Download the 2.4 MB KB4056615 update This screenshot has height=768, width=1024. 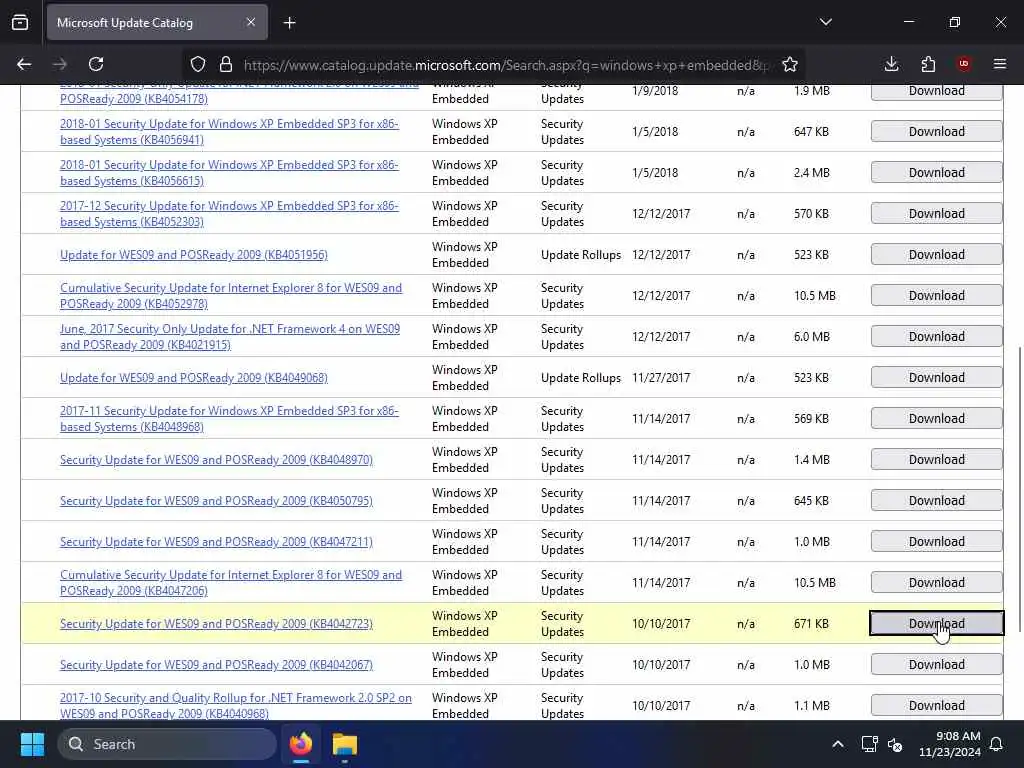tap(936, 172)
